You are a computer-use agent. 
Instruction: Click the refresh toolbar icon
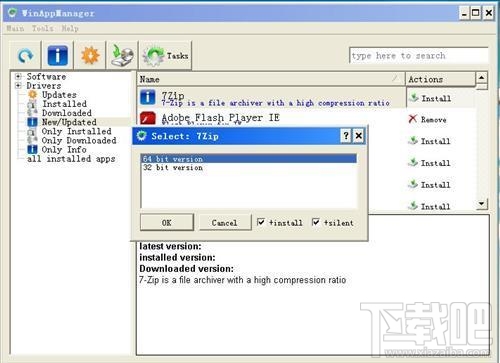coord(25,55)
